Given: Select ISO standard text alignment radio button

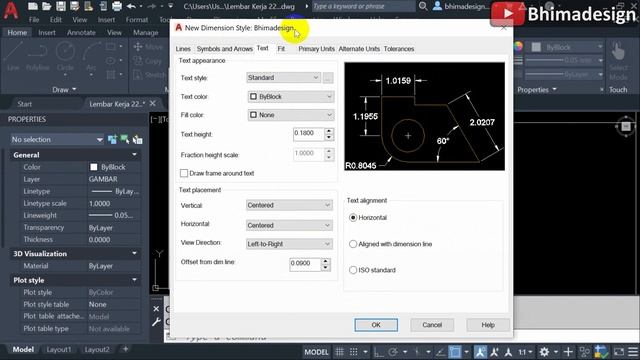Looking at the screenshot, I should (353, 270).
